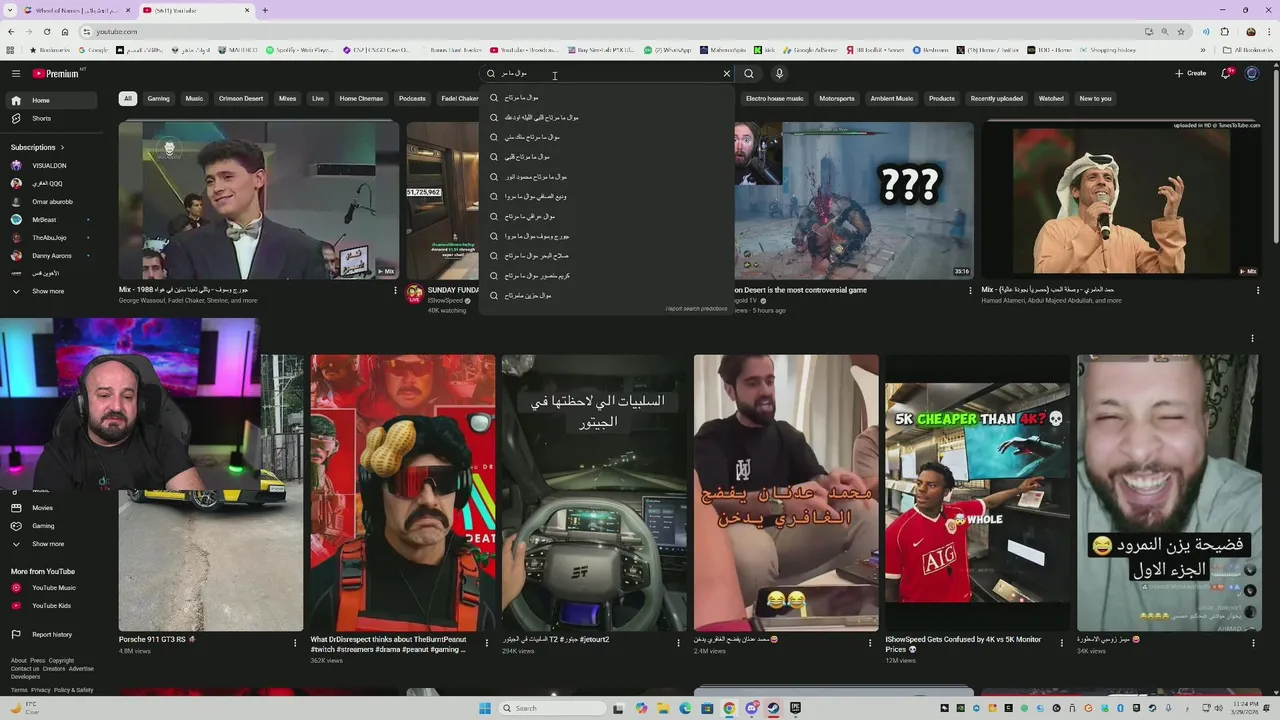This screenshot has height=720, width=1280.
Task: Open the YouTube hamburger guide menu
Action: [x=16, y=73]
